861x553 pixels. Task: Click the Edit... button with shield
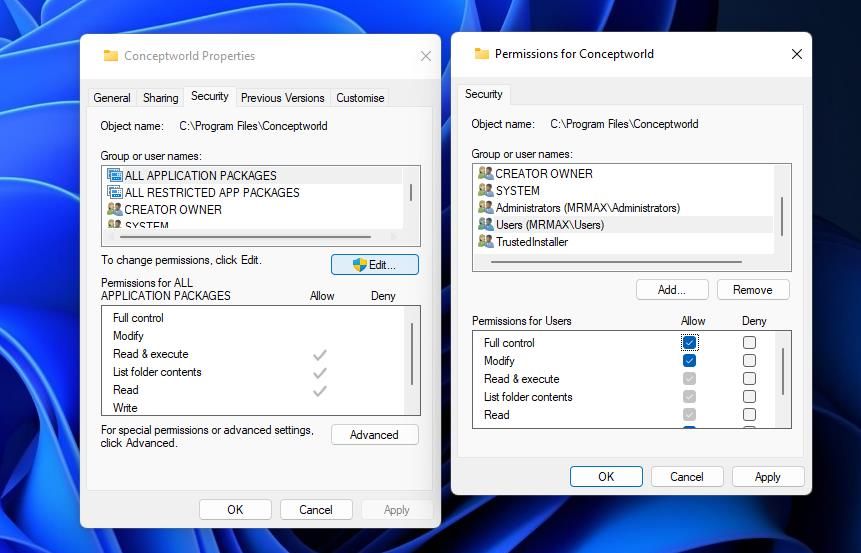pos(375,265)
